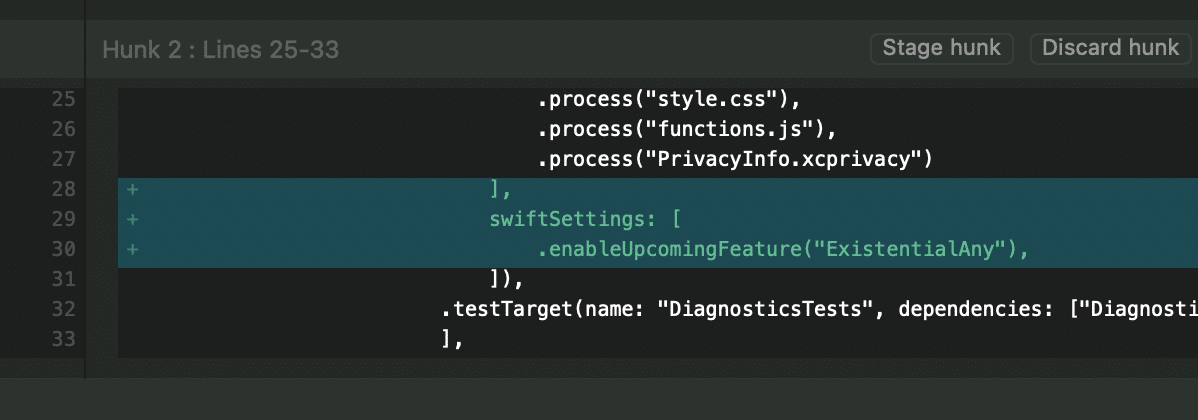Select the PrivacyInfo.xcprivacy code line
Image resolution: width=1198 pixels, height=420 pixels.
[x=735, y=160]
